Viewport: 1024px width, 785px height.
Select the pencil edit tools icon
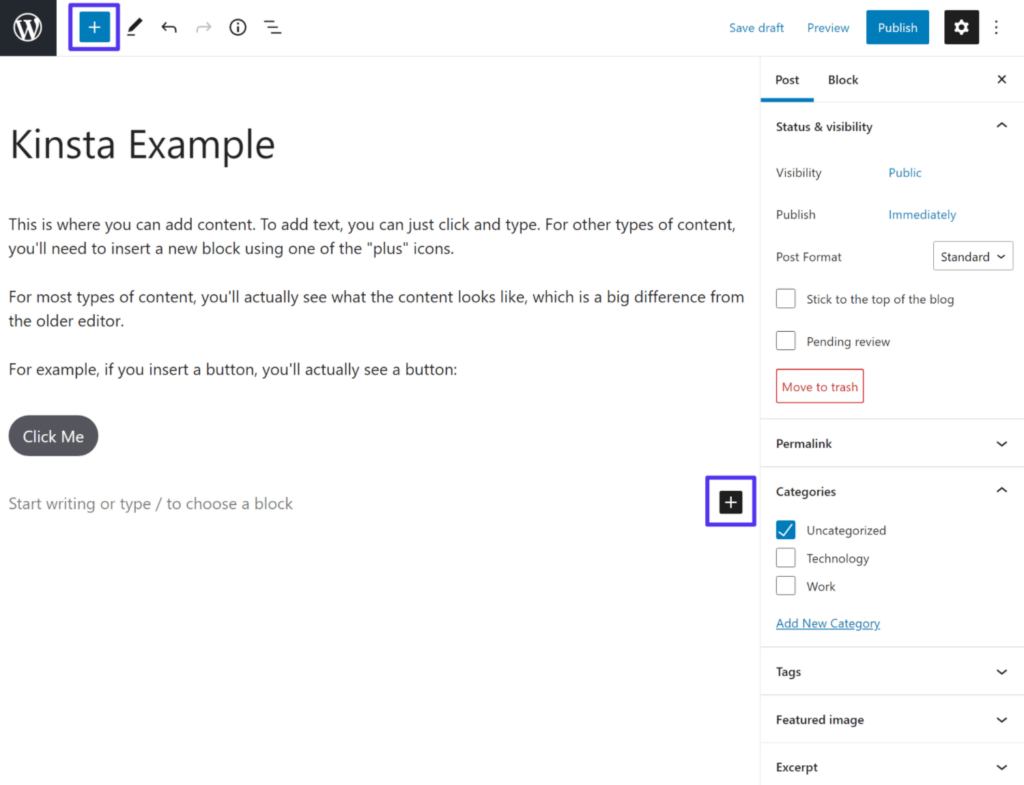point(134,28)
